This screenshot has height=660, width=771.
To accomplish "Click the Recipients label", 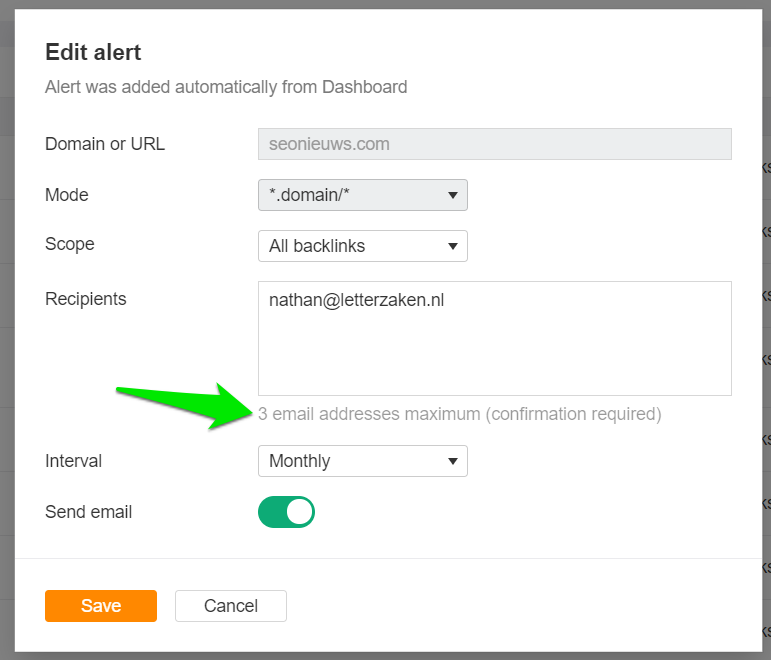I will pos(86,299).
